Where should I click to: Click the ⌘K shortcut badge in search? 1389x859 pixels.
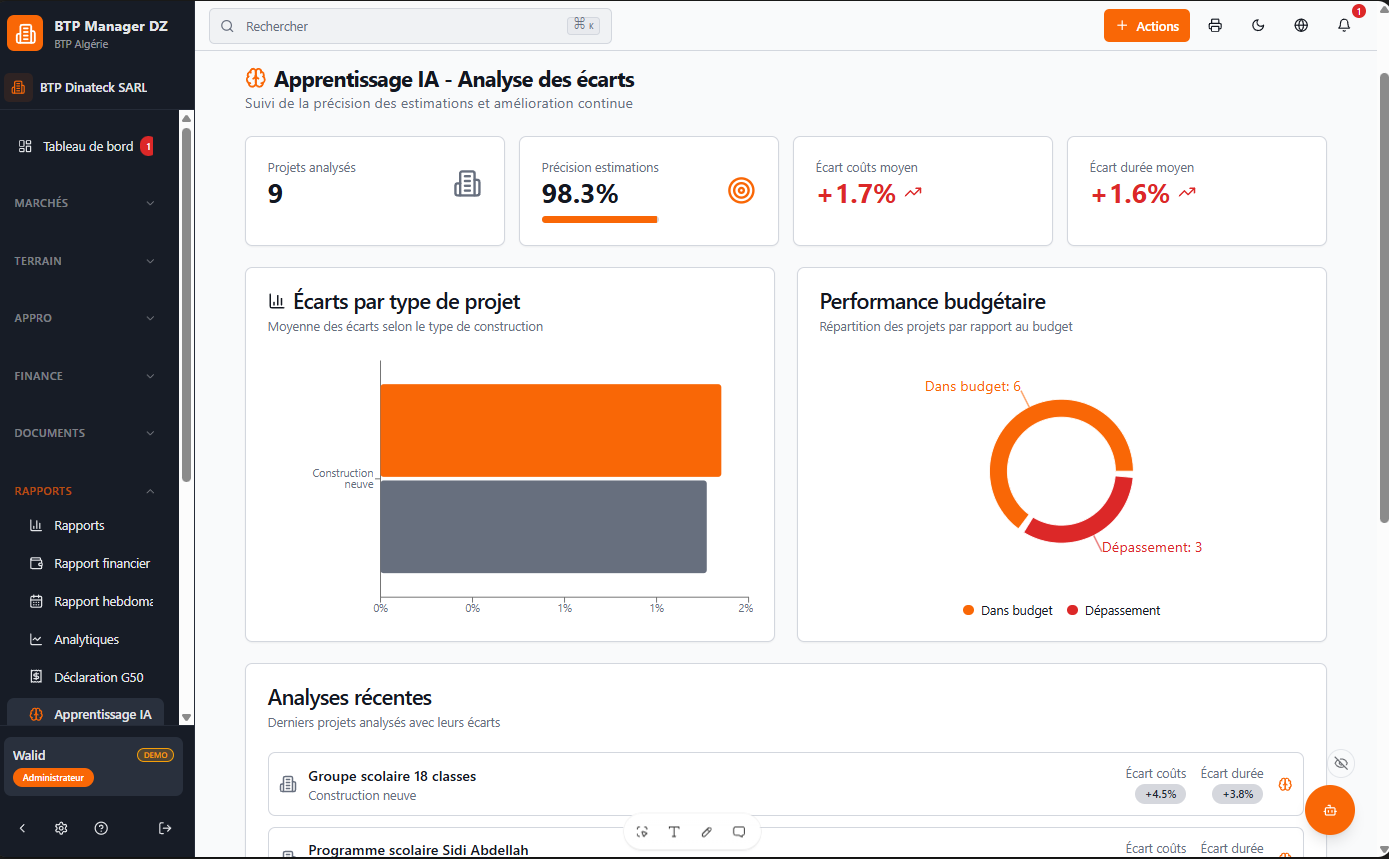pyautogui.click(x=583, y=26)
